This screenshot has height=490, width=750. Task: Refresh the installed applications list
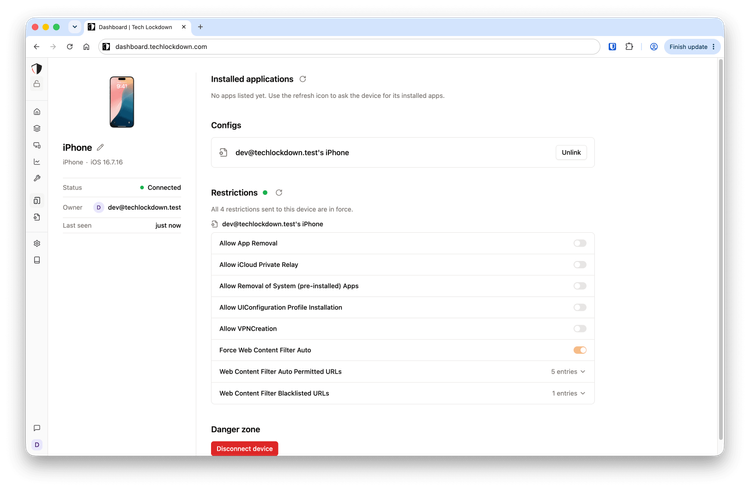303,79
